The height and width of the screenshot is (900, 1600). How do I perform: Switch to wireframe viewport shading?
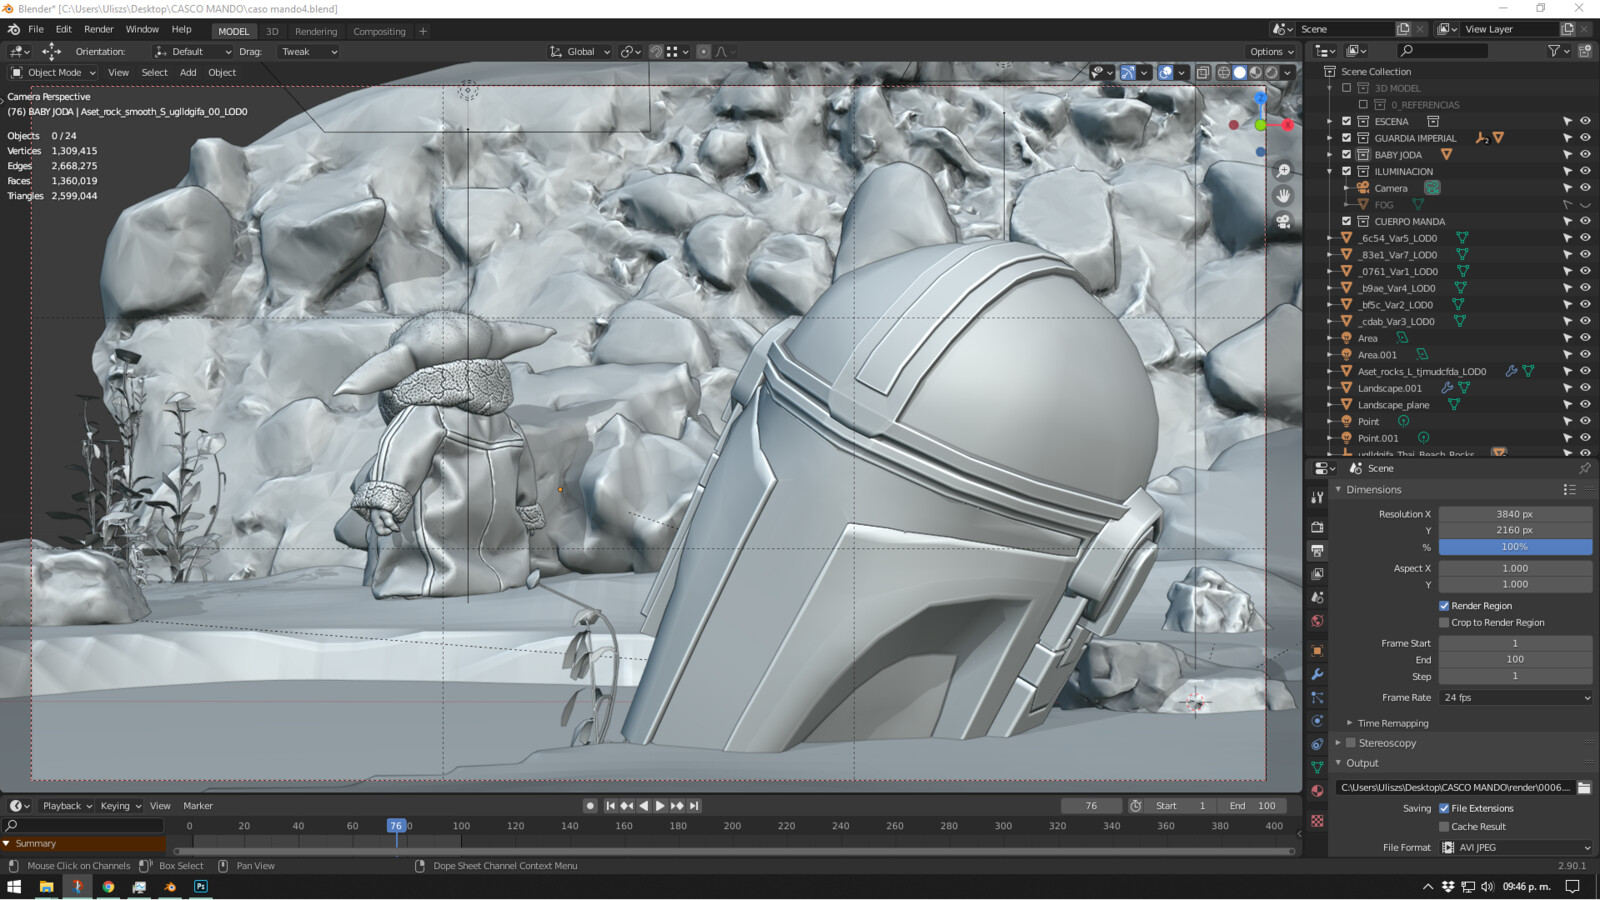[1223, 72]
